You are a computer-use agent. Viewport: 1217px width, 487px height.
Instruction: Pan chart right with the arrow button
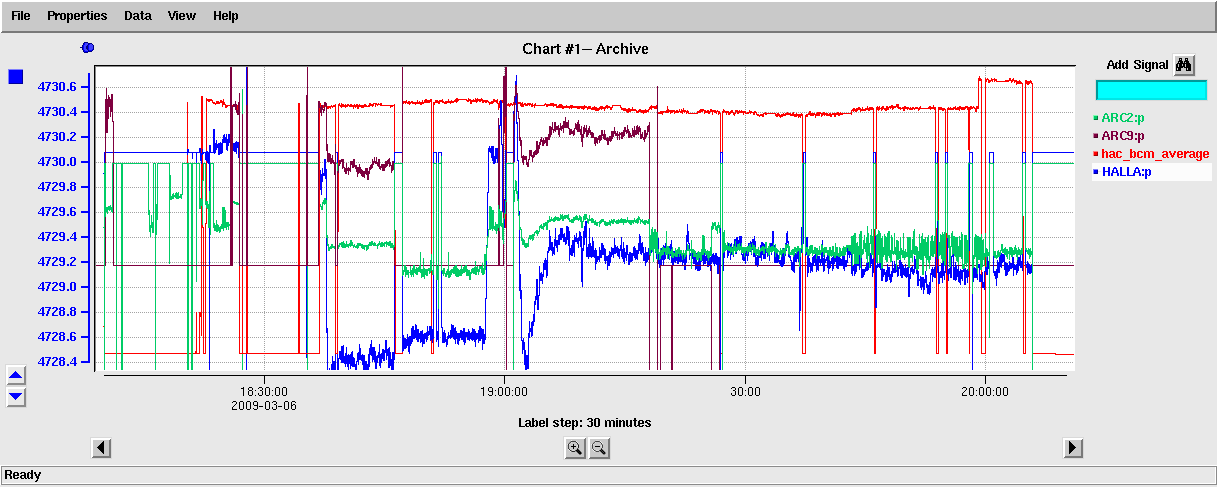(1073, 448)
